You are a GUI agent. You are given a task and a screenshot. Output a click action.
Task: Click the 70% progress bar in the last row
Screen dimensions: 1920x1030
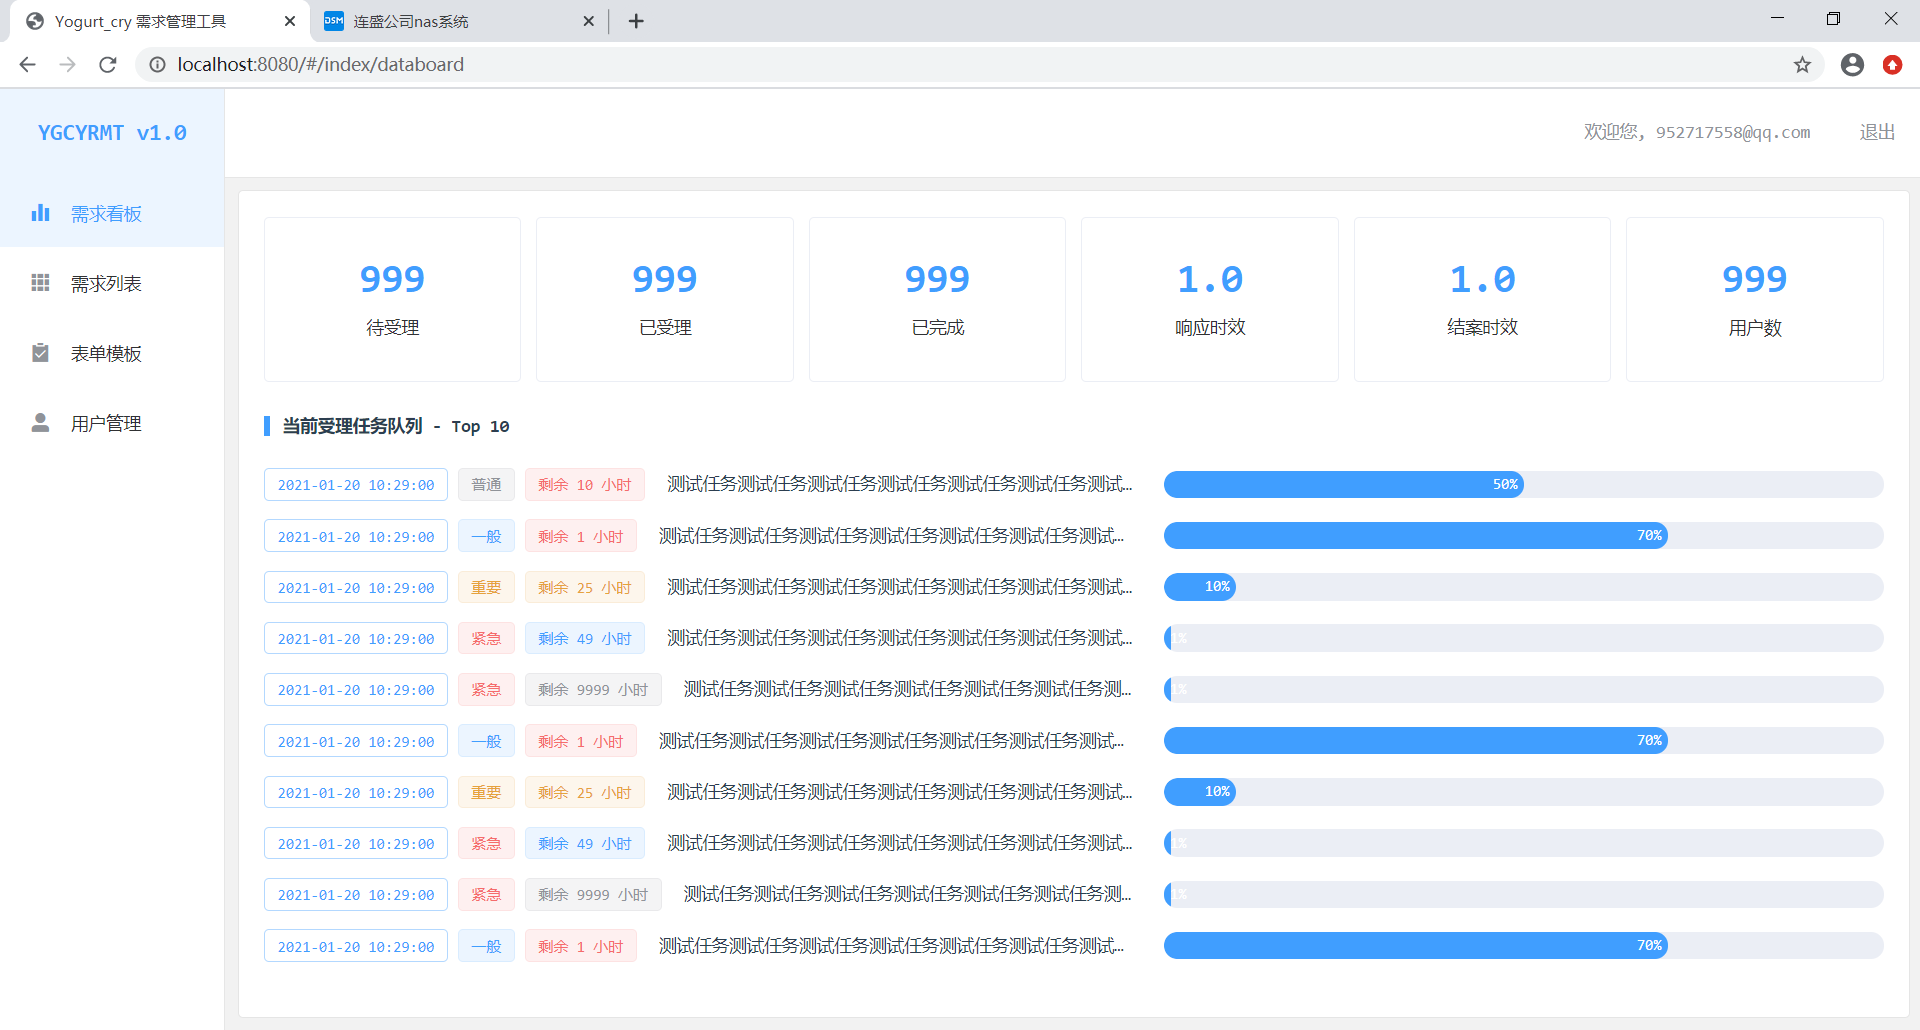(1523, 945)
